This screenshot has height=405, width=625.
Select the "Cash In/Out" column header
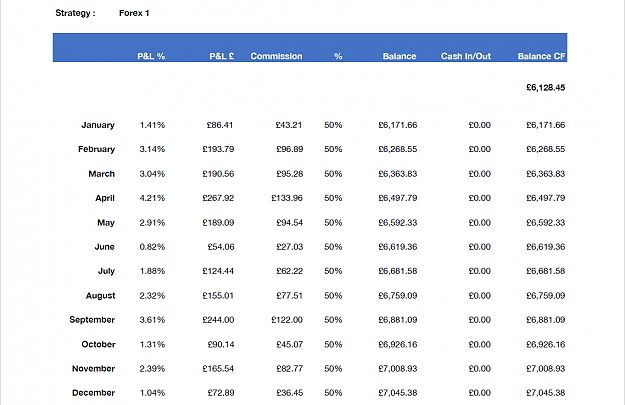point(466,56)
